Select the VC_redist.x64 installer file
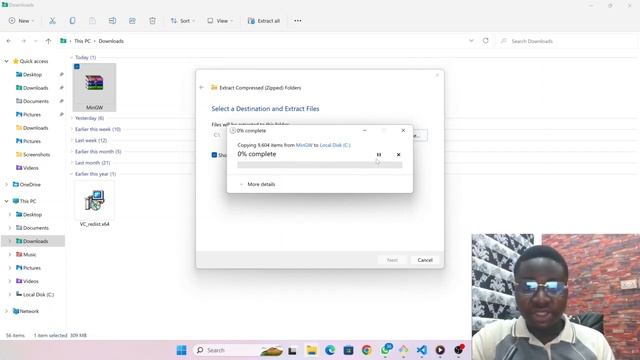The image size is (640, 360). (x=94, y=204)
